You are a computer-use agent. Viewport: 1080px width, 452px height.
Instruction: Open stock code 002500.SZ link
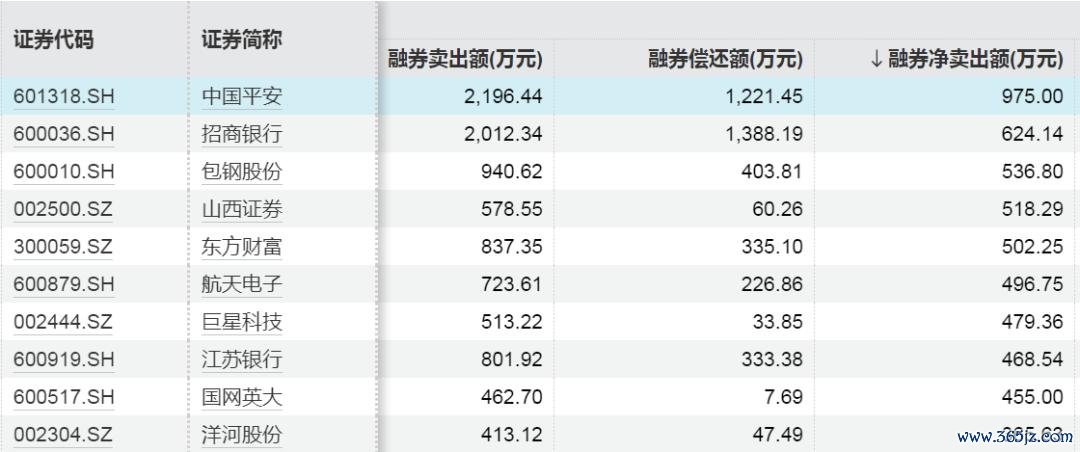pyautogui.click(x=63, y=209)
